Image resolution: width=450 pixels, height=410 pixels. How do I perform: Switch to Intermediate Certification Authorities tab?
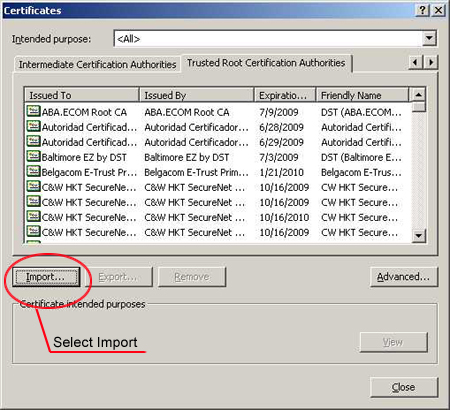[97, 64]
